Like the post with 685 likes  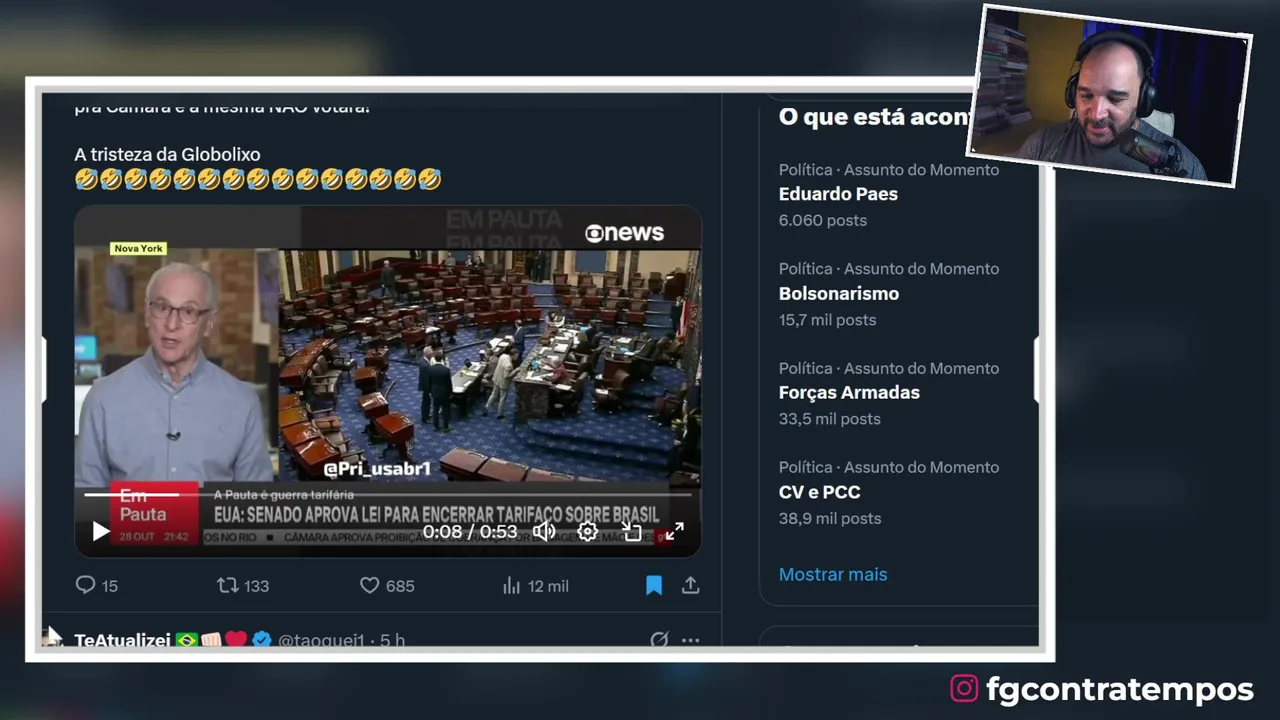(387, 586)
